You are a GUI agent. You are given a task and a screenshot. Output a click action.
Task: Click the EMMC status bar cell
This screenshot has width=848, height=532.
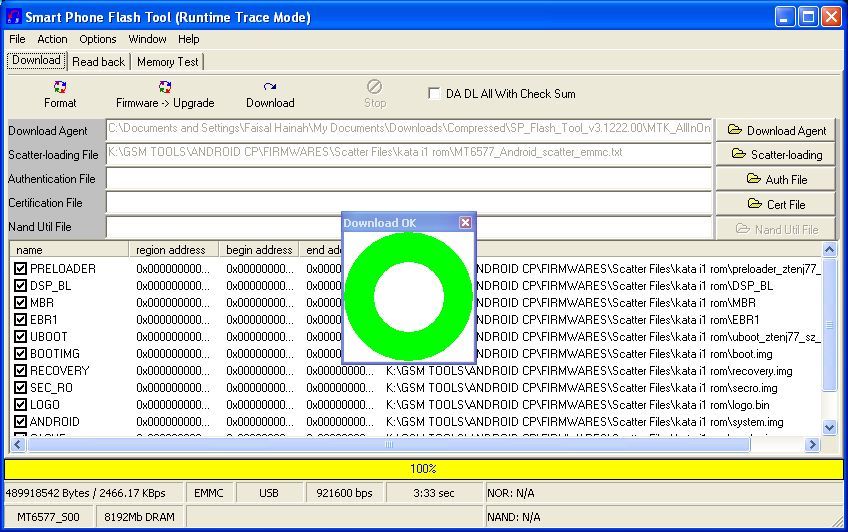click(209, 493)
